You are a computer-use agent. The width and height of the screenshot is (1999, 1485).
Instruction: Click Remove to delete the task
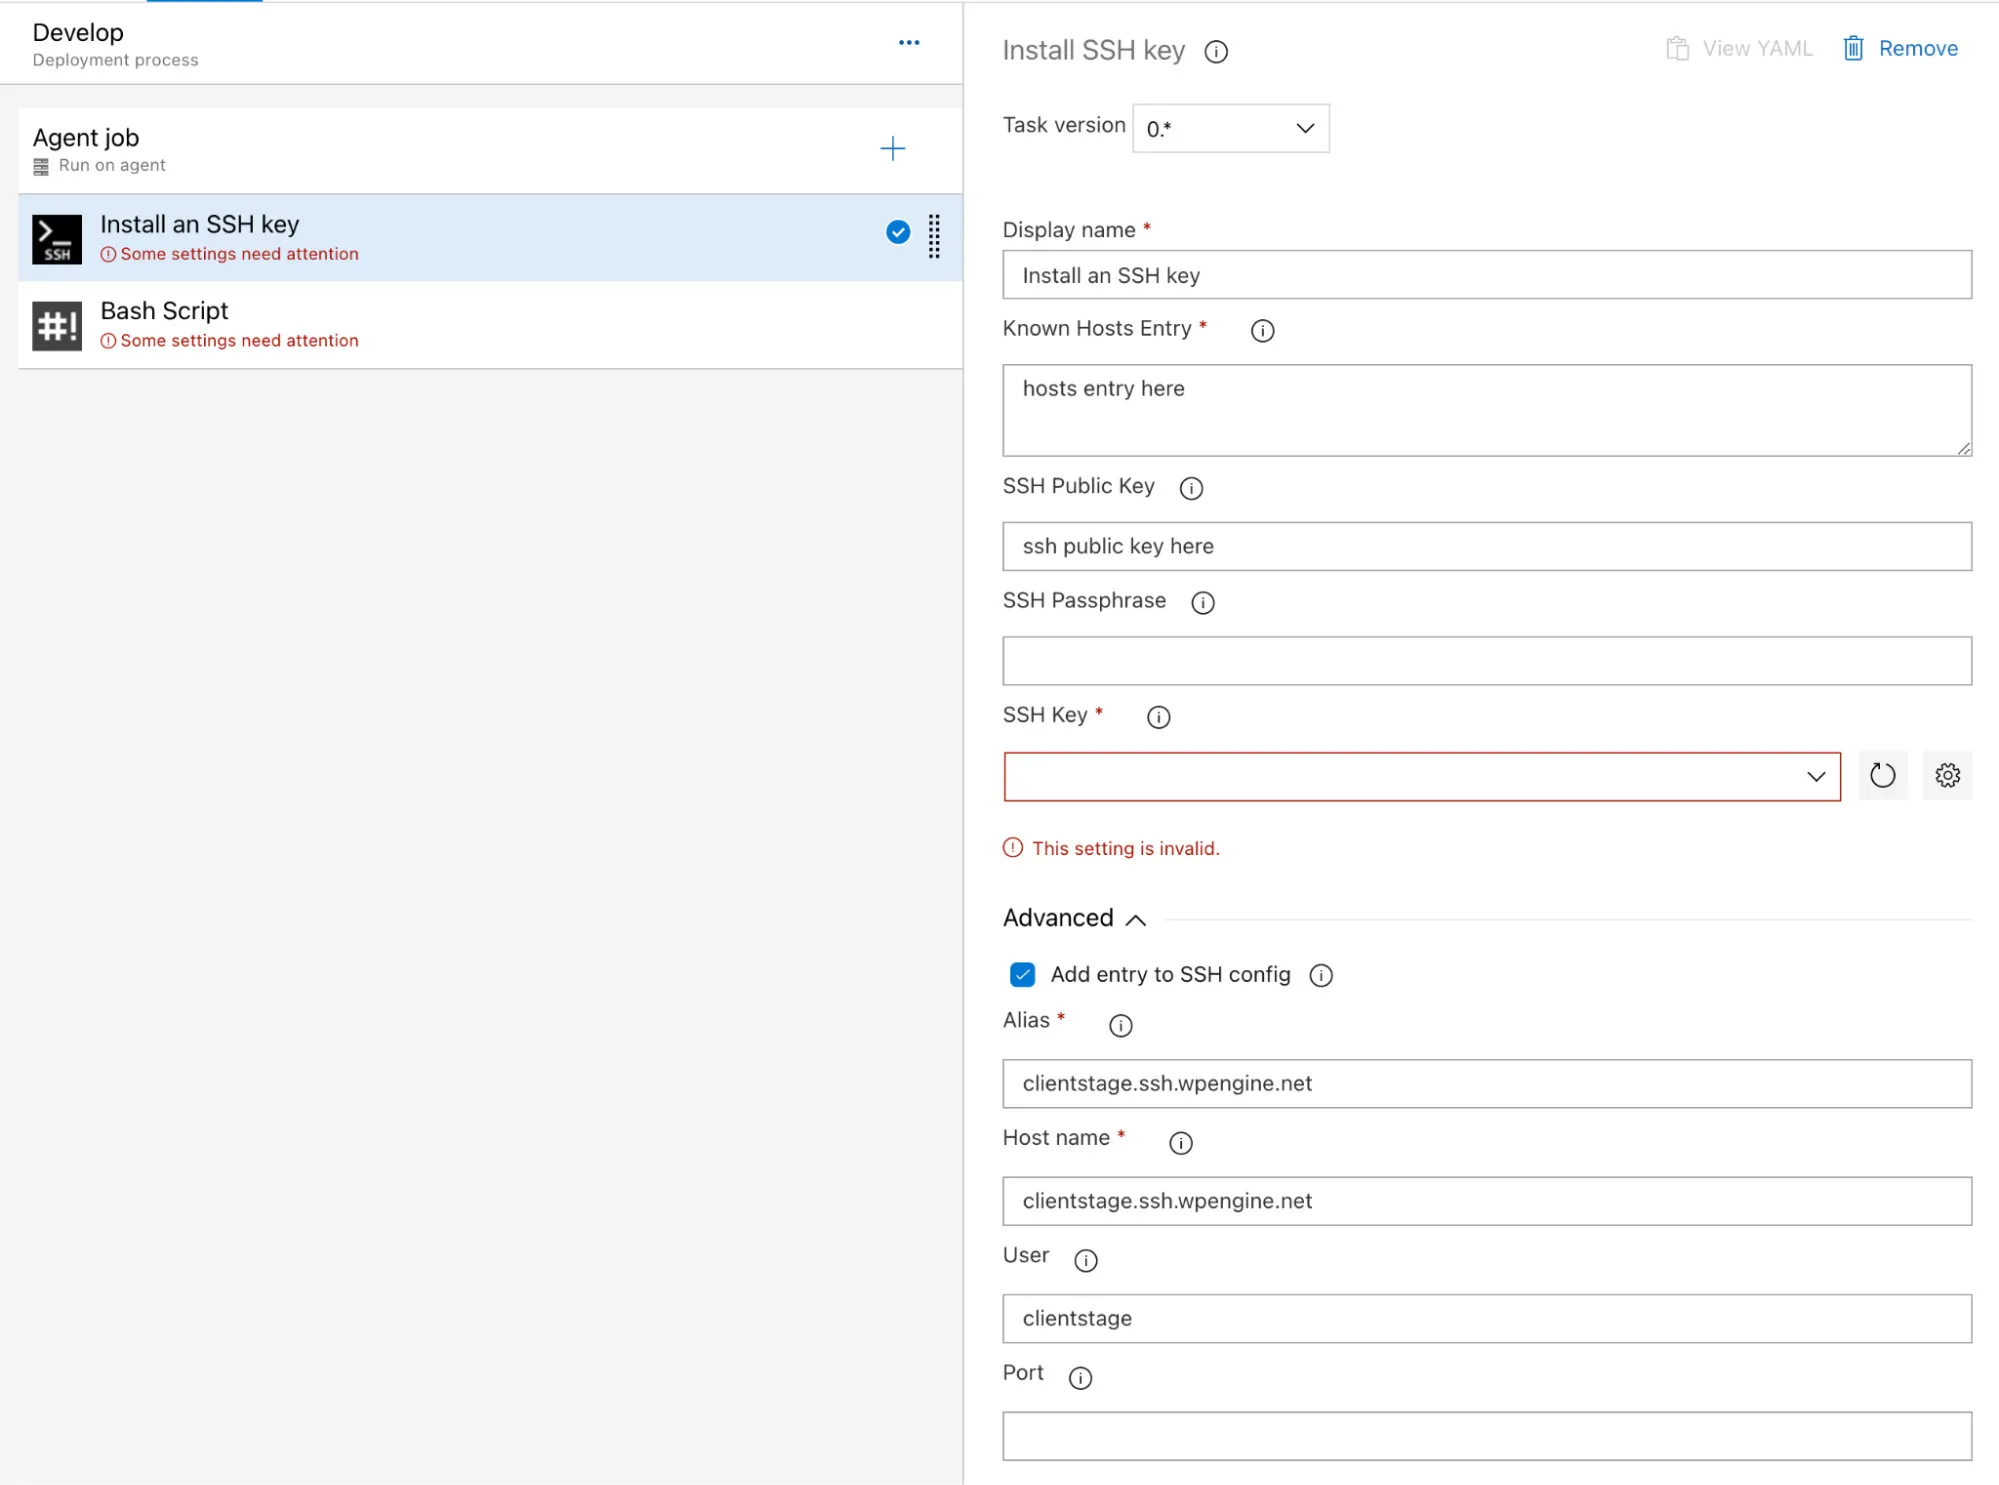1917,47
